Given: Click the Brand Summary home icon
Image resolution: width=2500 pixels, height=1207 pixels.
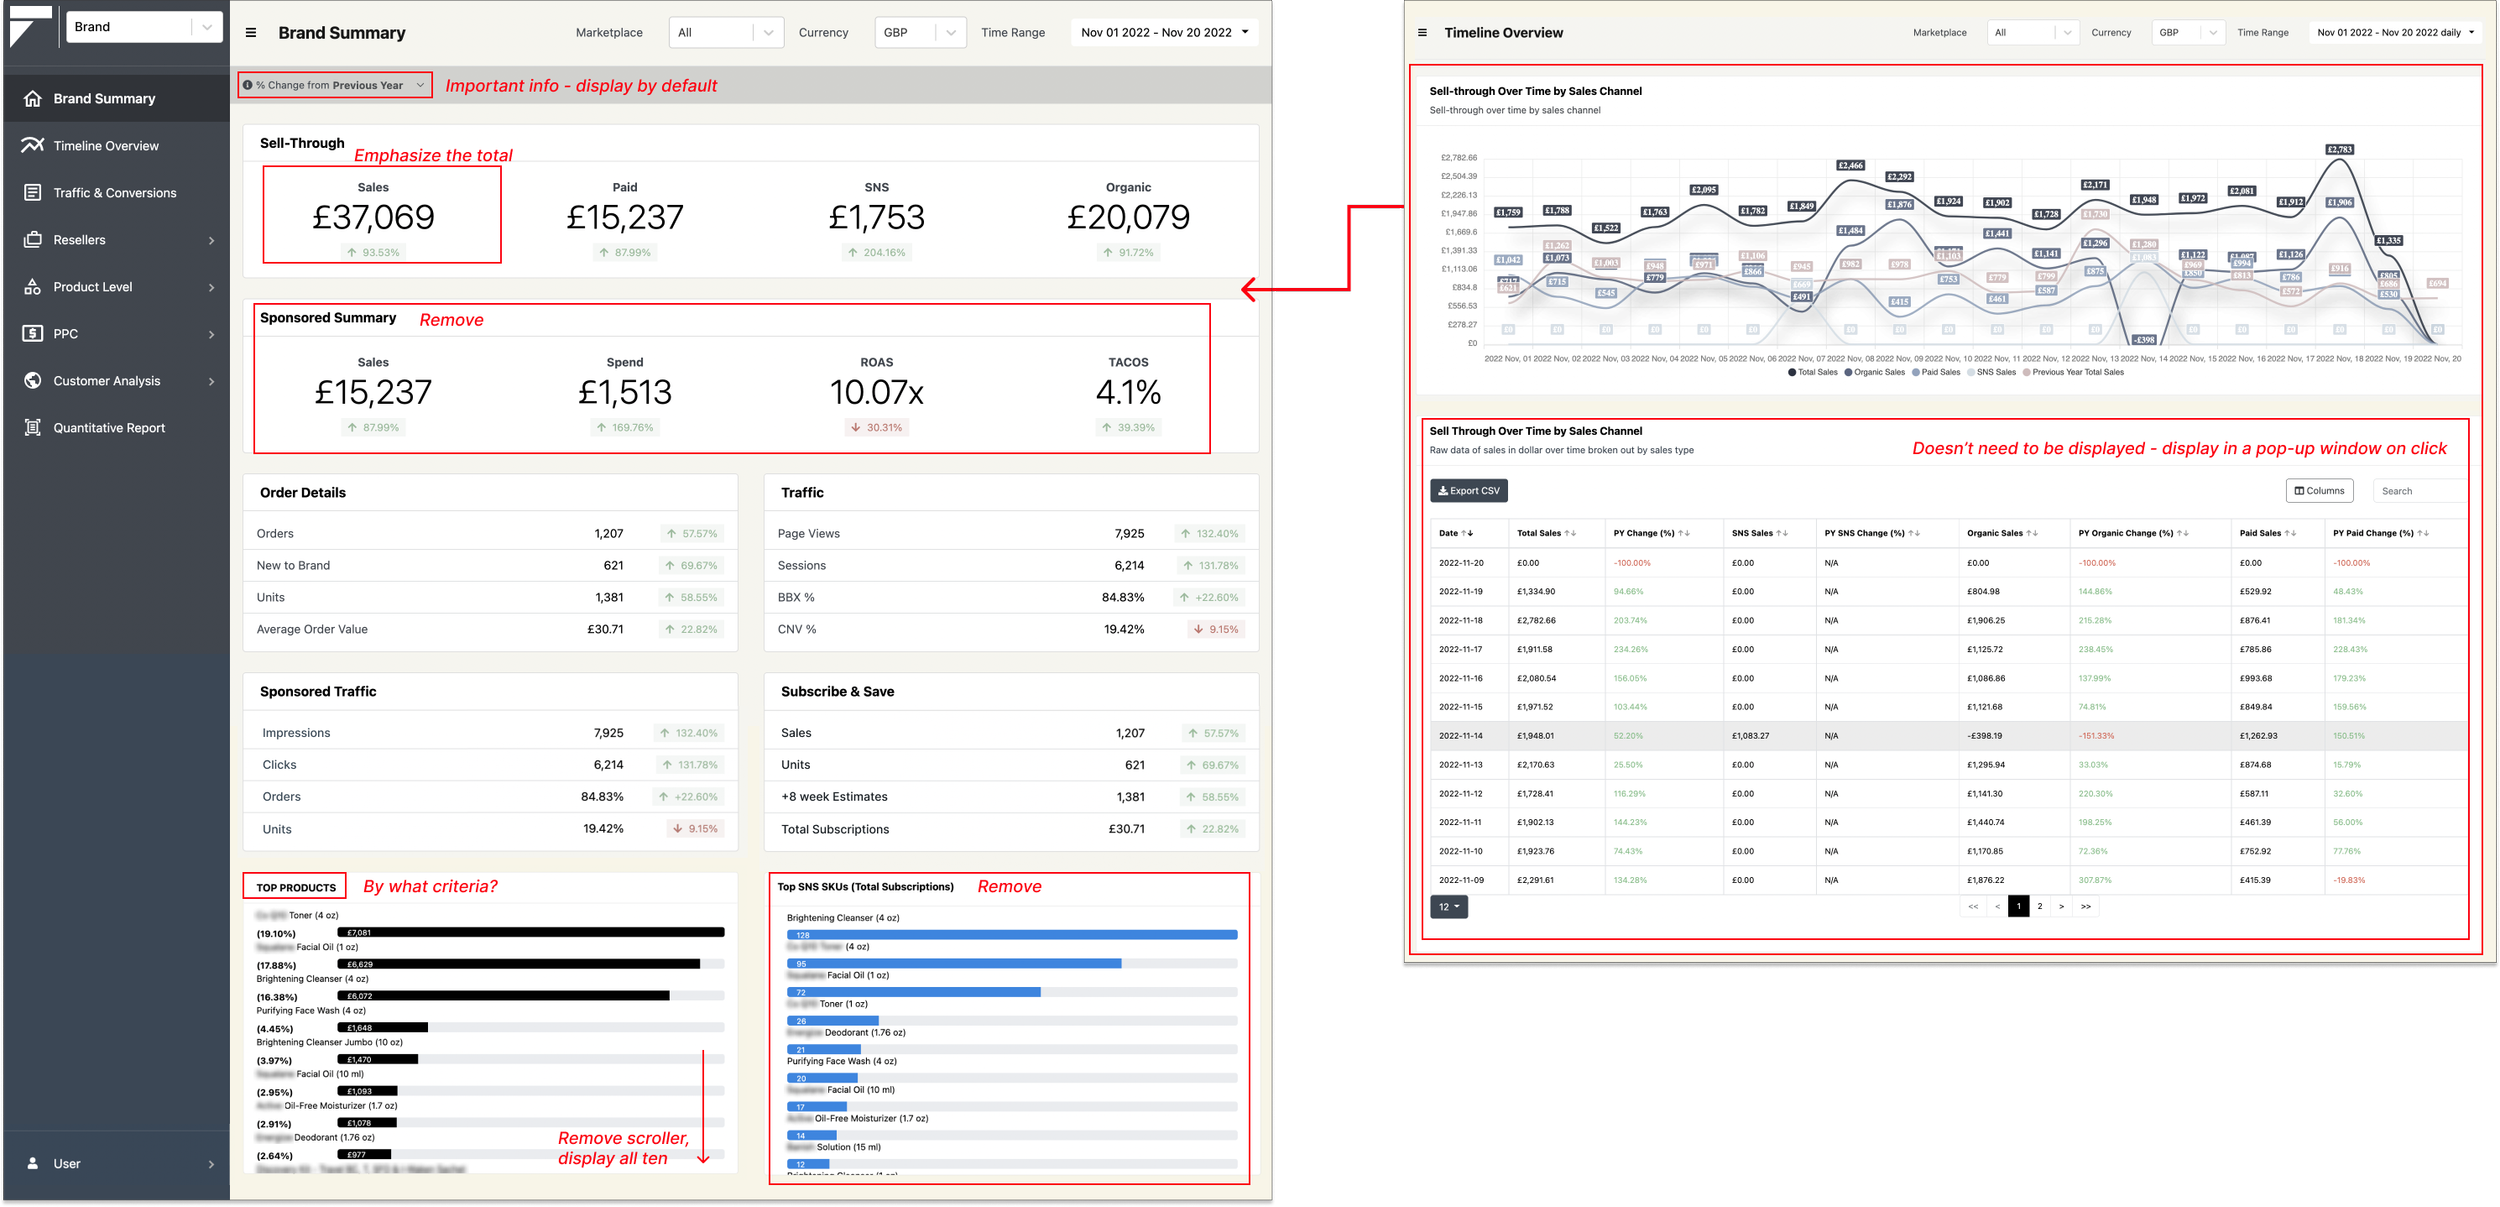Looking at the screenshot, I should coord(33,98).
